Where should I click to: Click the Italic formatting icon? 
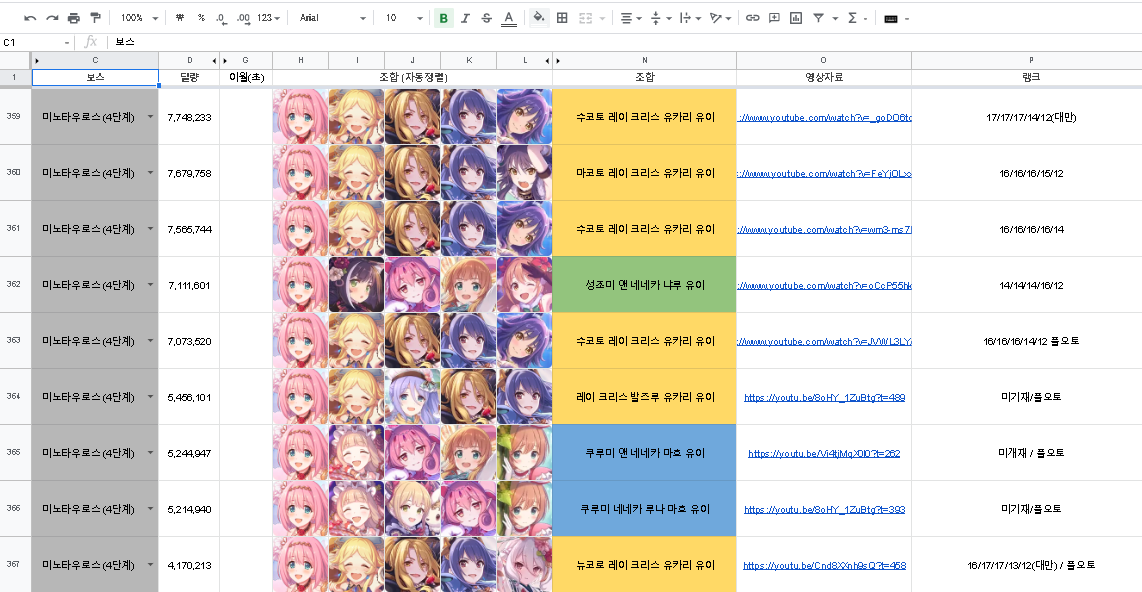(x=465, y=18)
